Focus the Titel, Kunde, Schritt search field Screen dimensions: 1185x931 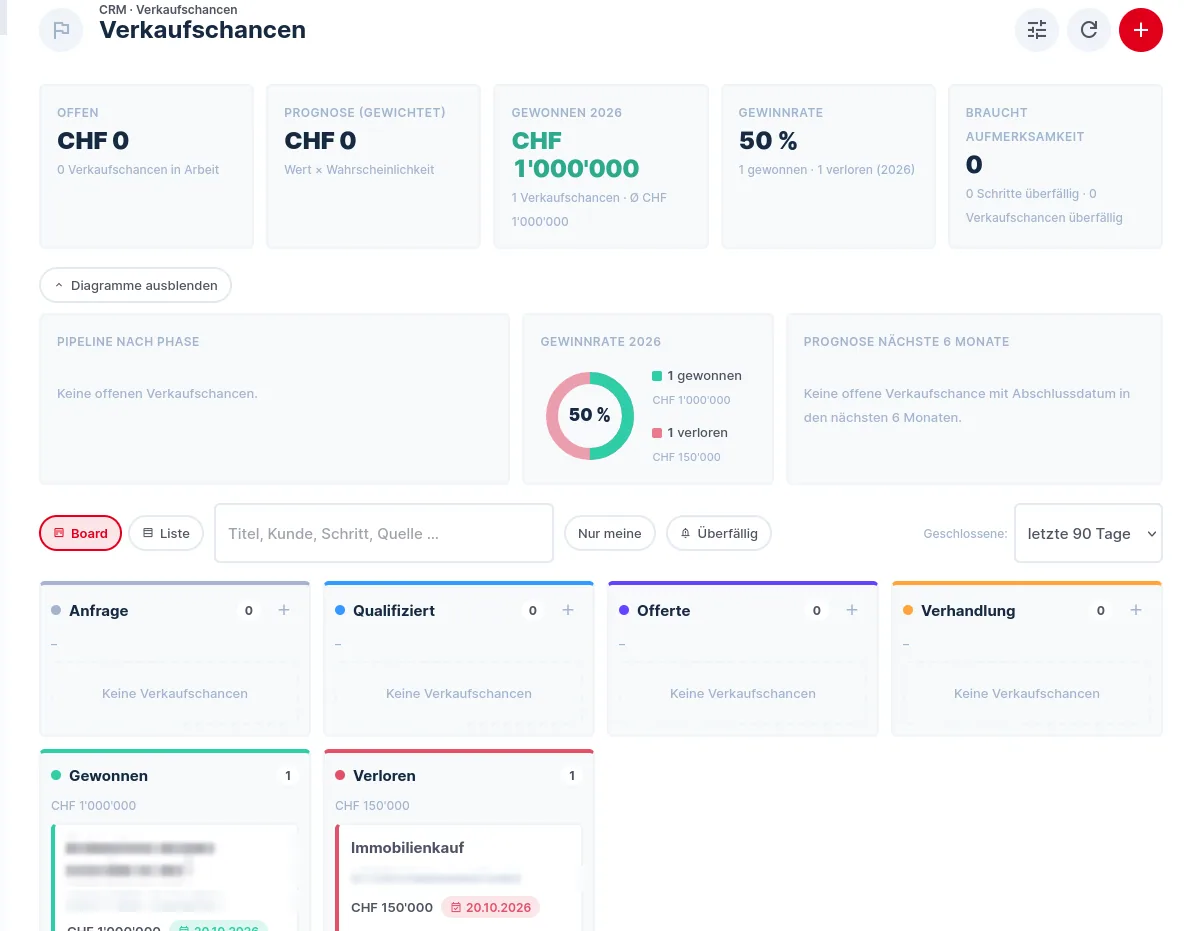tap(384, 534)
